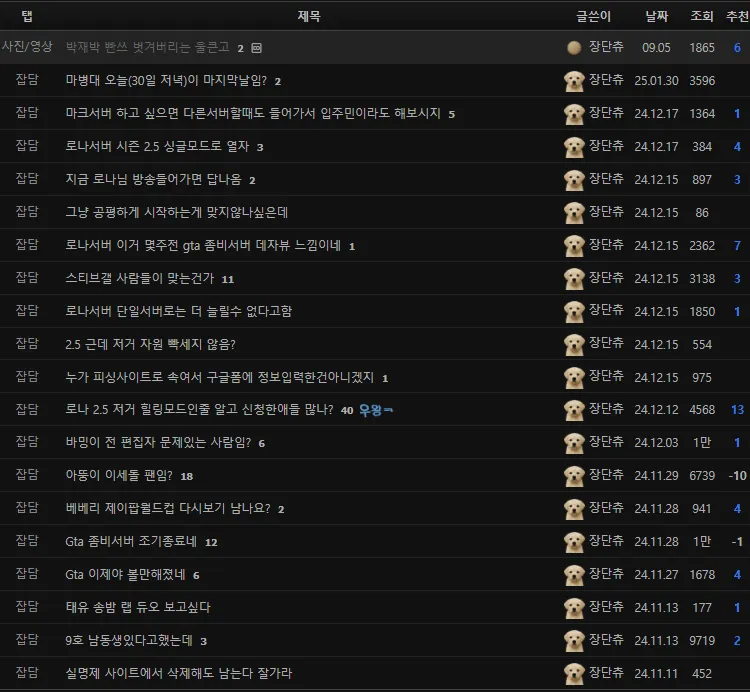Viewport: 750px width, 692px height.
Task: Click puppy avatar on 9호 남동생 row
Action: 574,641
